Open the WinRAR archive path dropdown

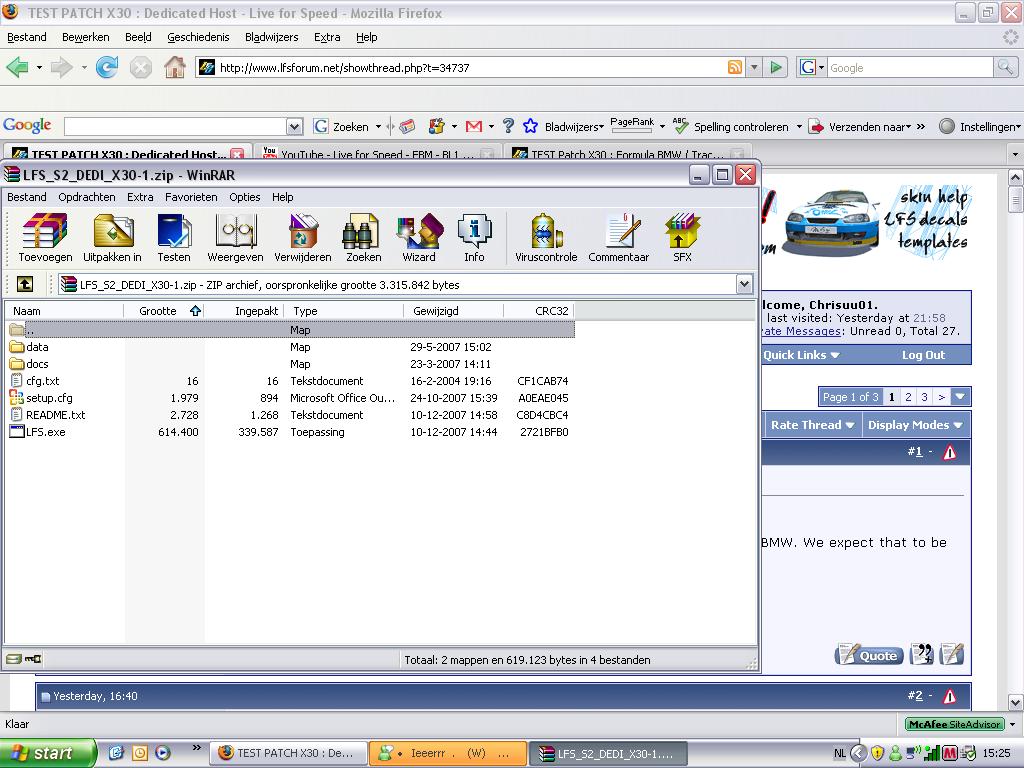tap(744, 284)
